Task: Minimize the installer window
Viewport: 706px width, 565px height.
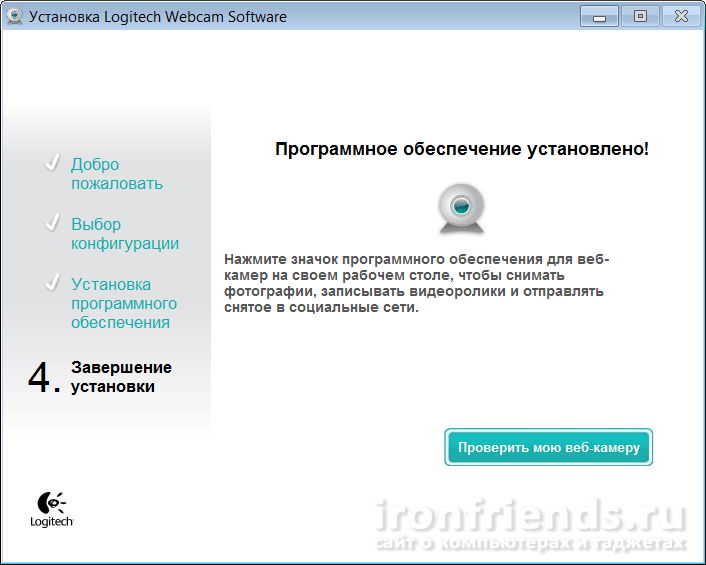Action: click(599, 17)
